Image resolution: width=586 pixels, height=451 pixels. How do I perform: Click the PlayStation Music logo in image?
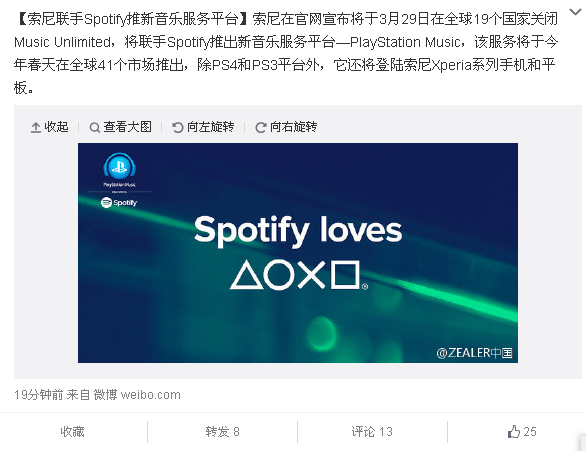(x=120, y=170)
